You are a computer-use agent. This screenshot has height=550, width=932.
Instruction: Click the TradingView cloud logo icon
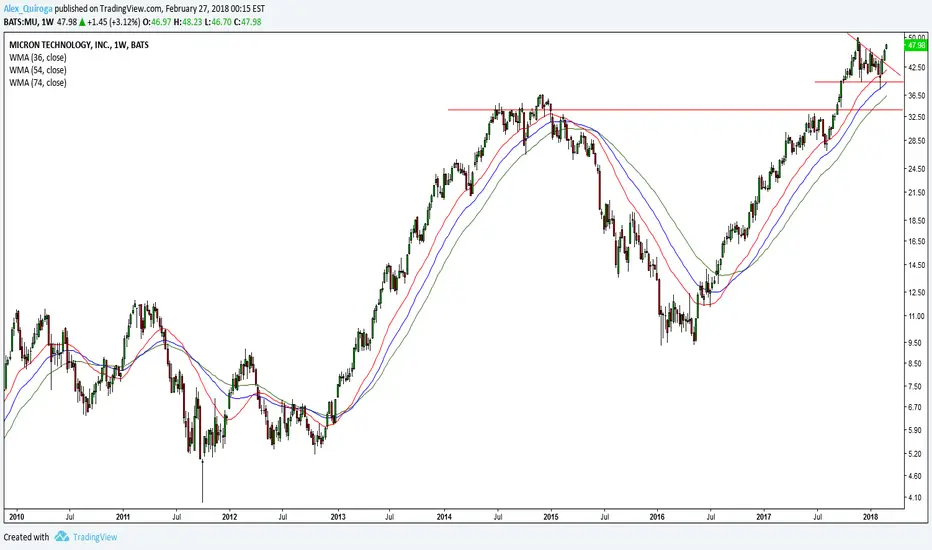pos(61,537)
